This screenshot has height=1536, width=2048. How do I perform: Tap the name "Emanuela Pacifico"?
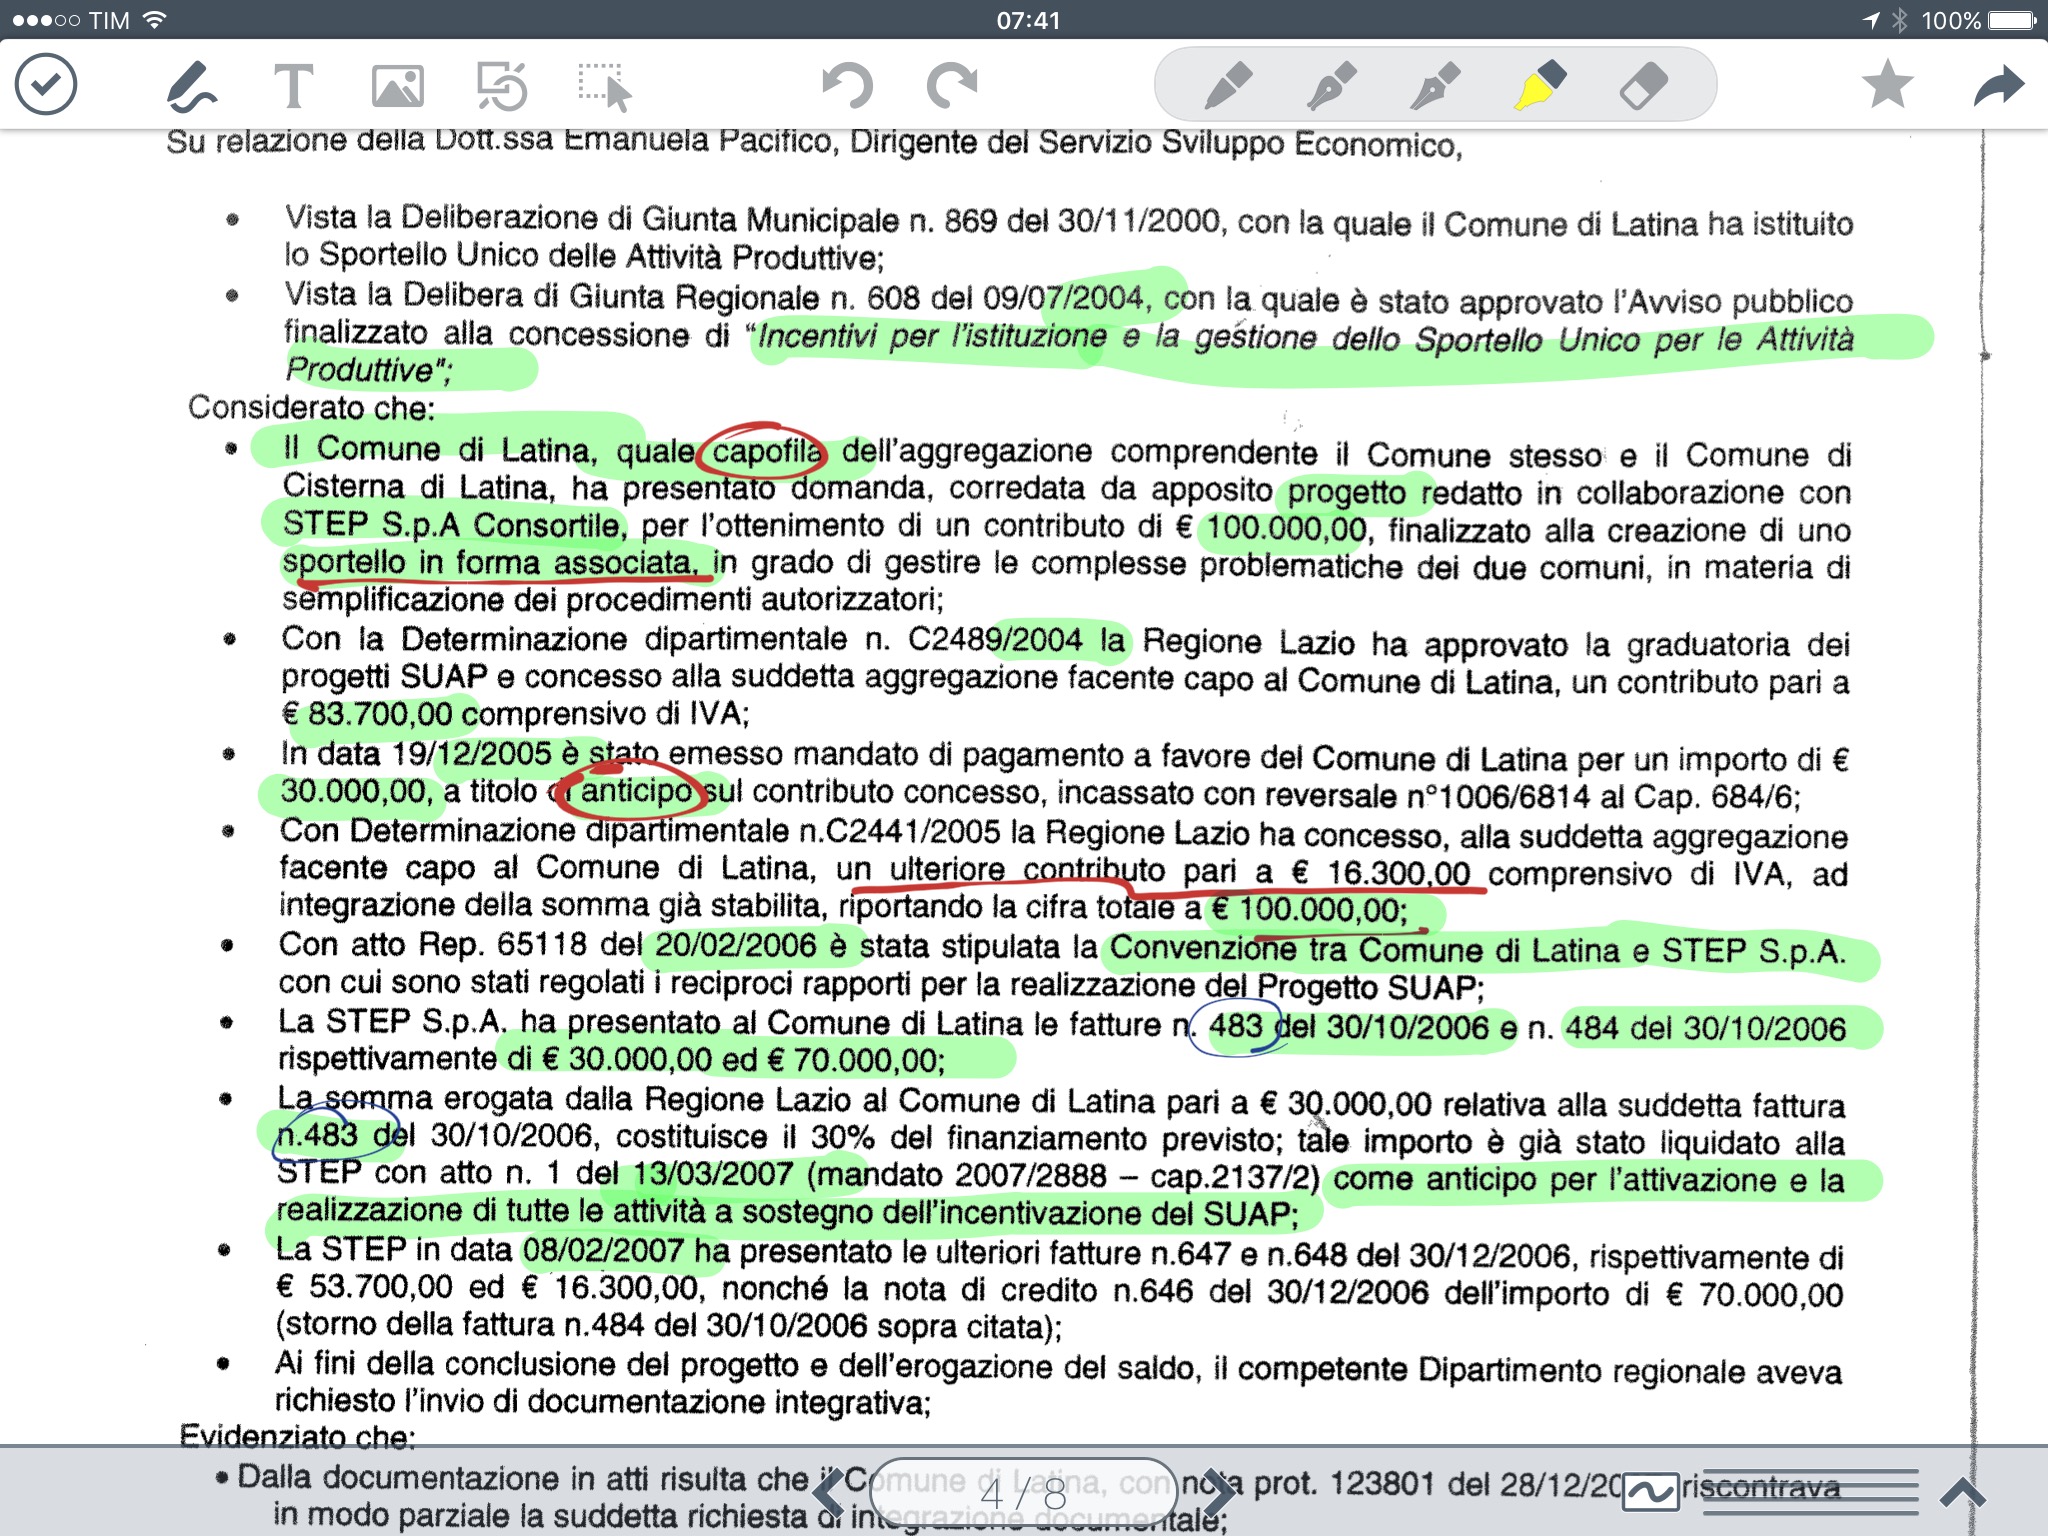[x=699, y=140]
